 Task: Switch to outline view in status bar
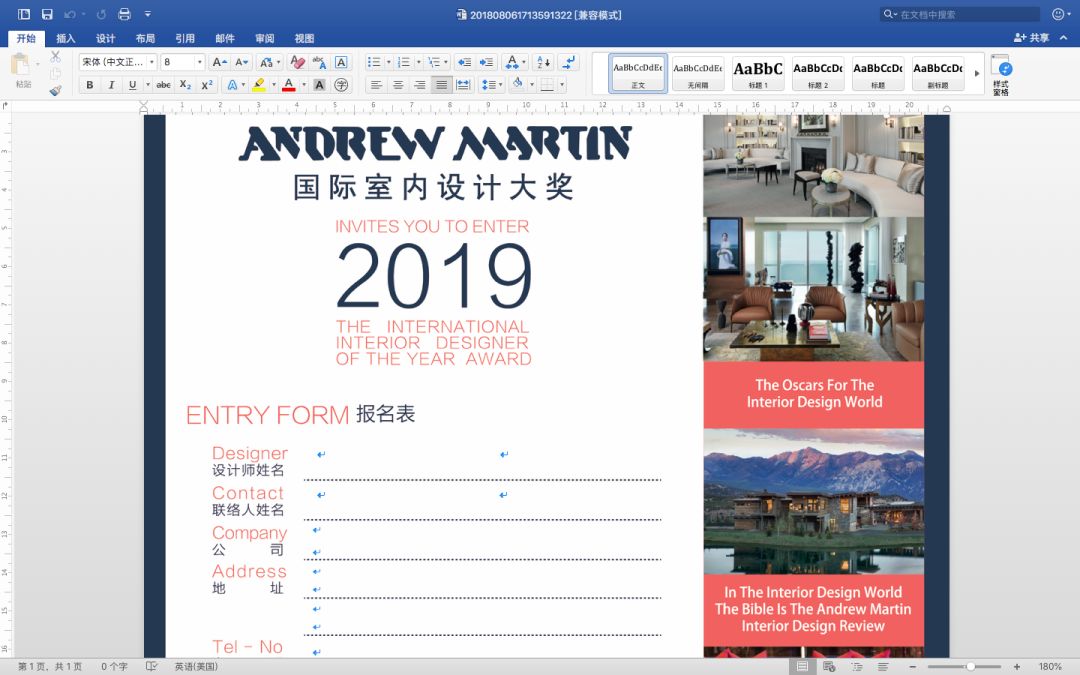pos(857,666)
